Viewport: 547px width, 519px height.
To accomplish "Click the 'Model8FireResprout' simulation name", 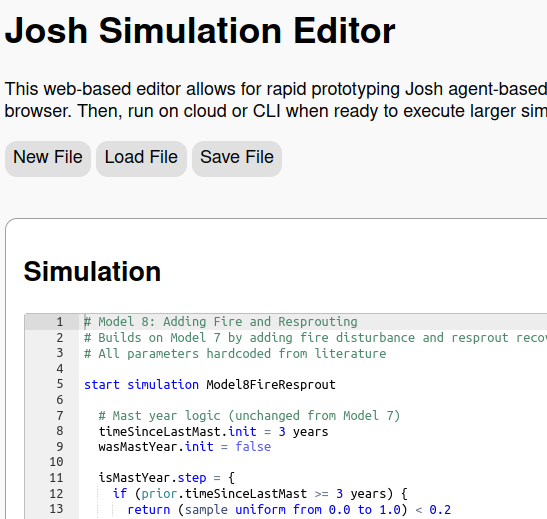I will tap(271, 385).
